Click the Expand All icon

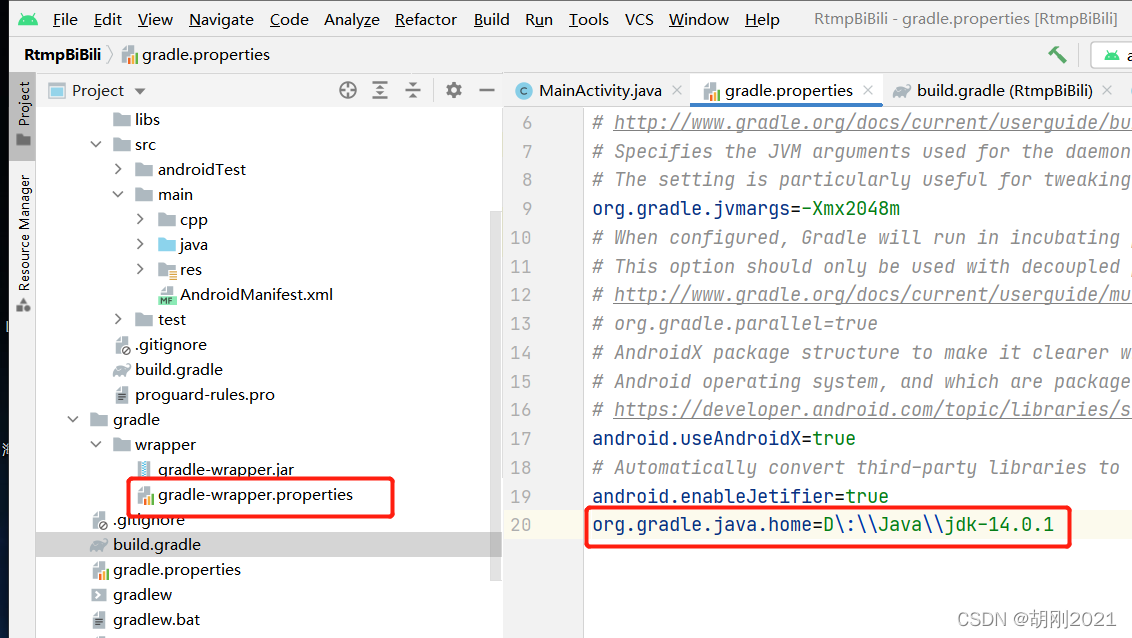pyautogui.click(x=380, y=90)
